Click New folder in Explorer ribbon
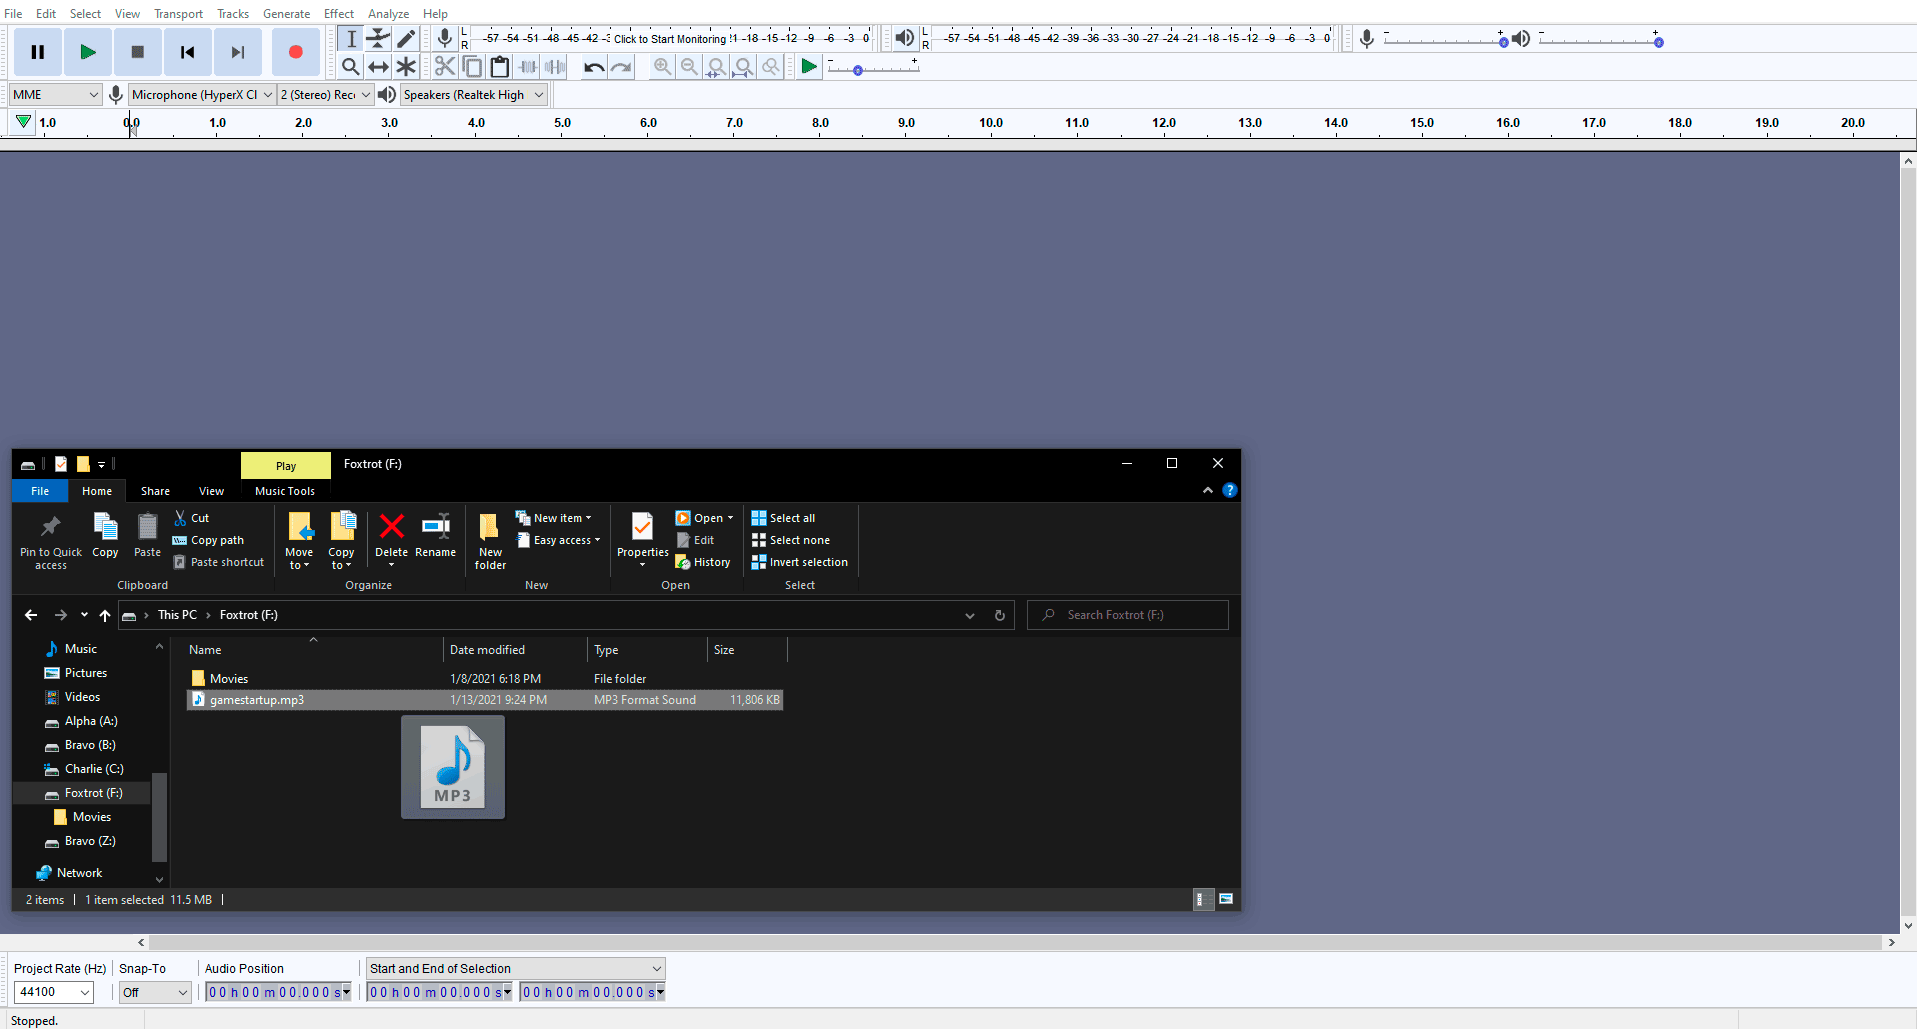The width and height of the screenshot is (1917, 1029). tap(490, 541)
